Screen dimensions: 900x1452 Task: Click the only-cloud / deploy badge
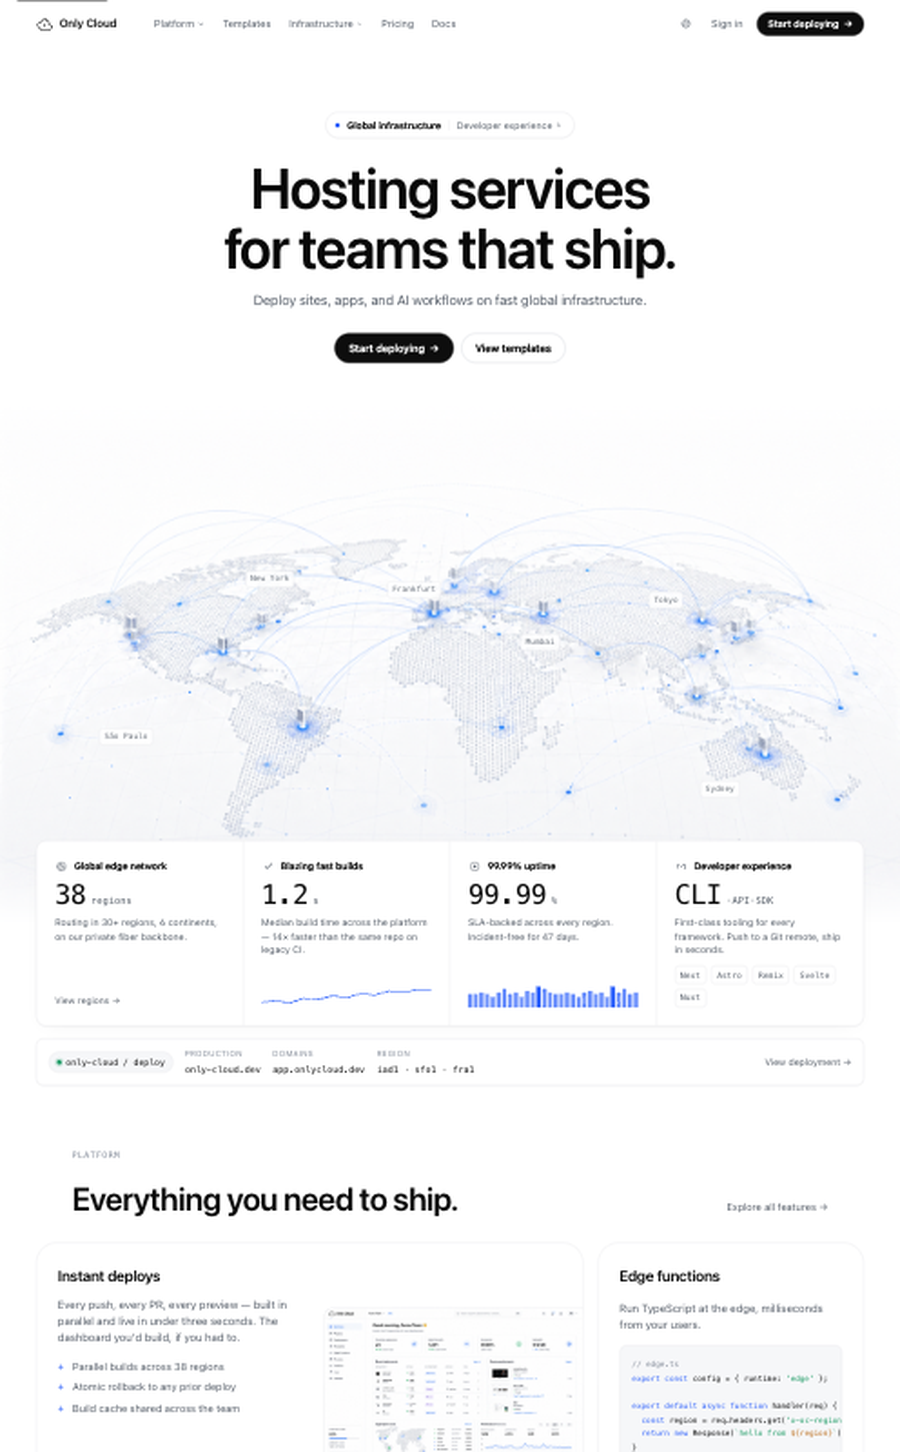[111, 1062]
